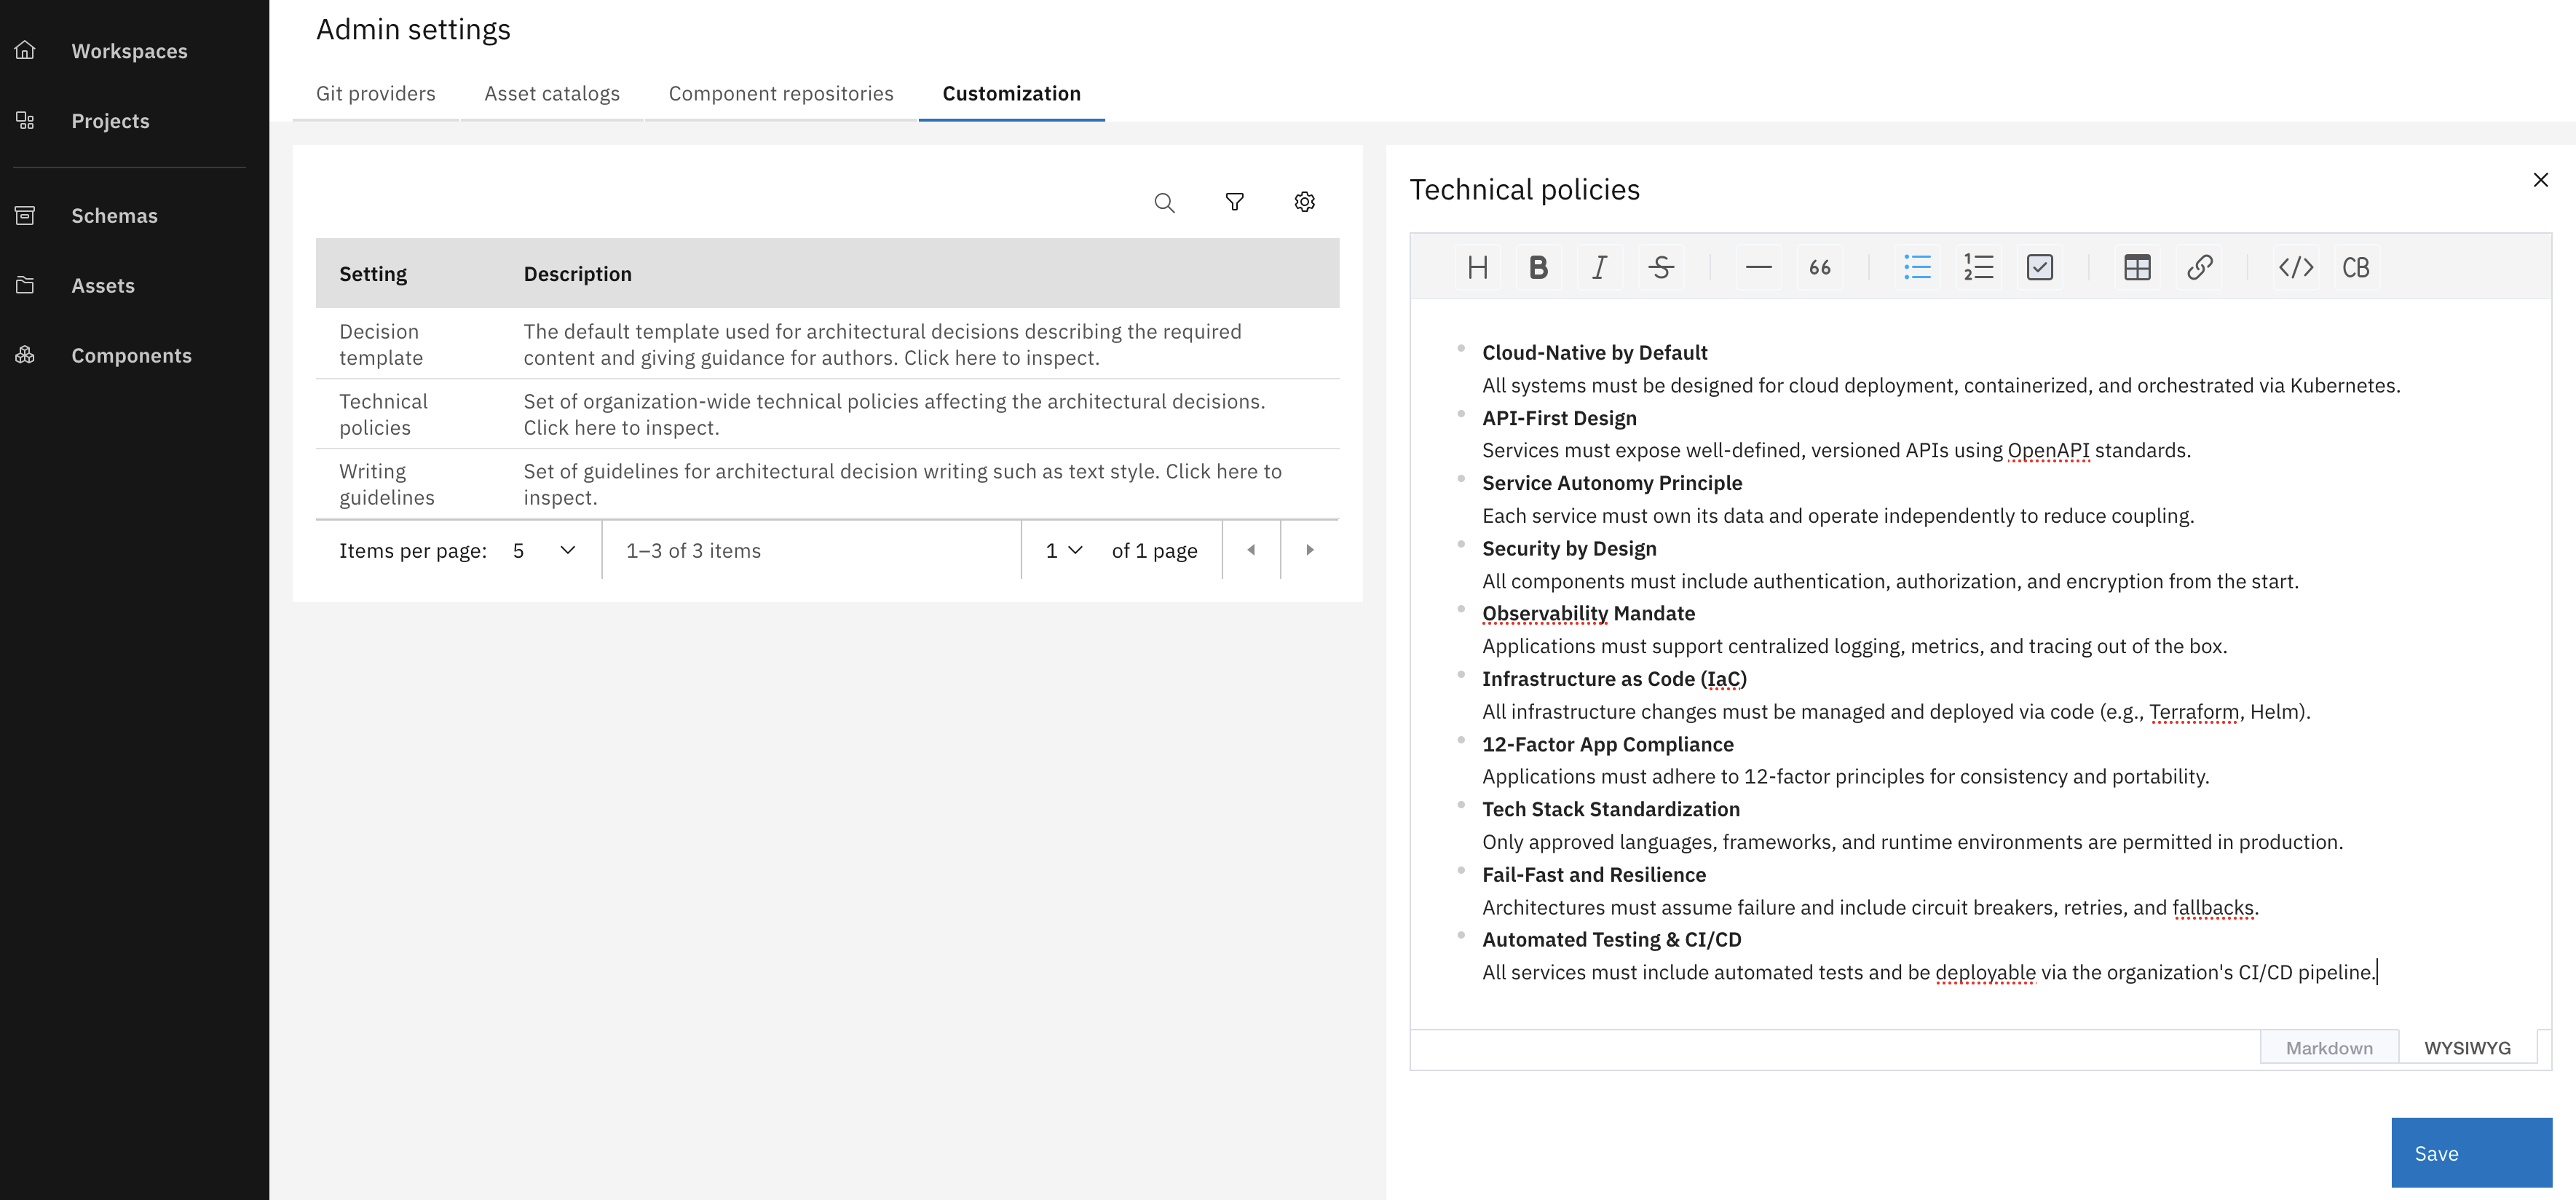
Task: Open the heading style button
Action: point(1477,267)
